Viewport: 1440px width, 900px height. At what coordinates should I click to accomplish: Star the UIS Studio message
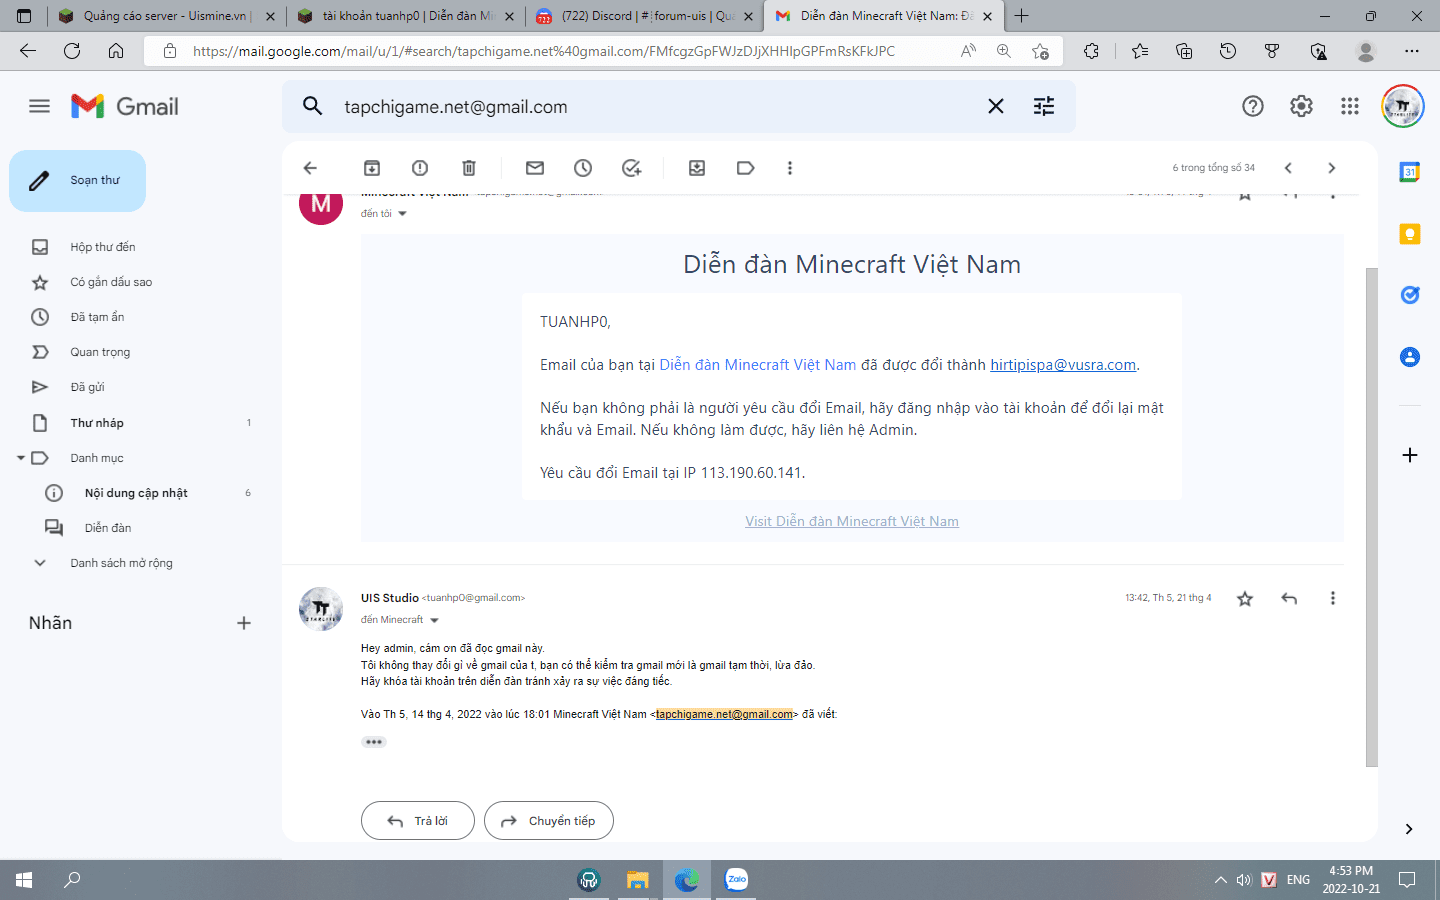coord(1245,598)
